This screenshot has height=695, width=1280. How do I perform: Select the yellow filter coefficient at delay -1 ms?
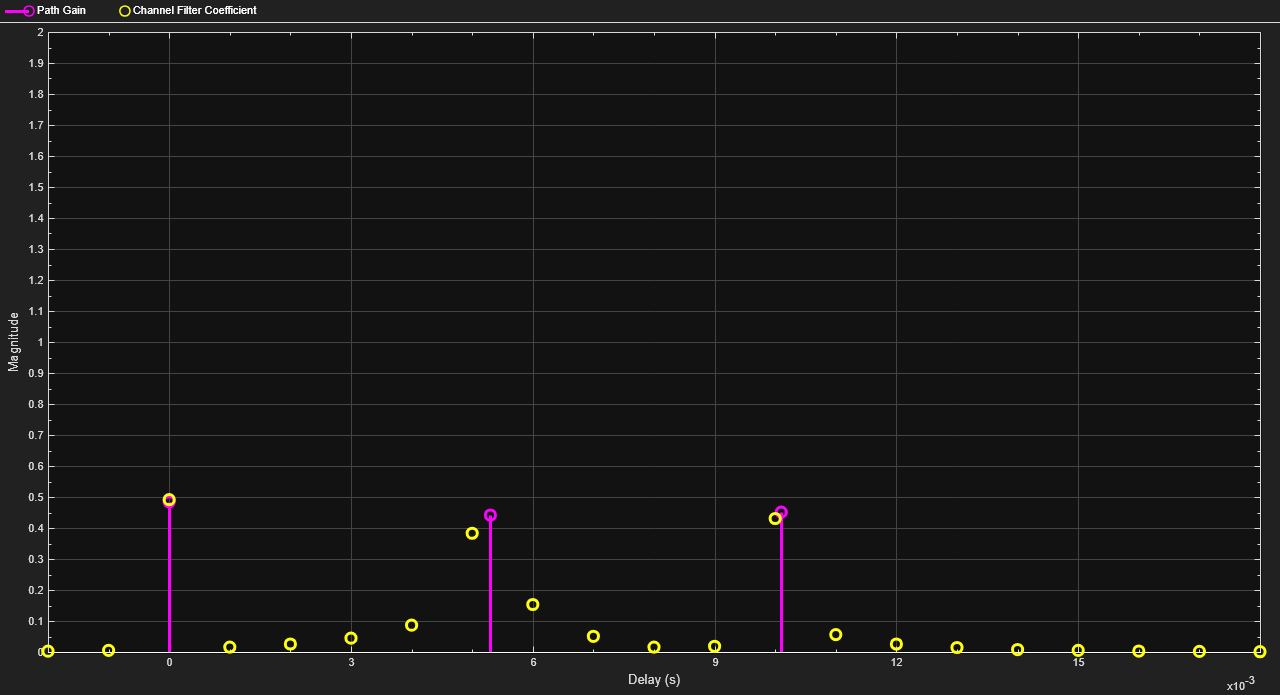click(109, 650)
